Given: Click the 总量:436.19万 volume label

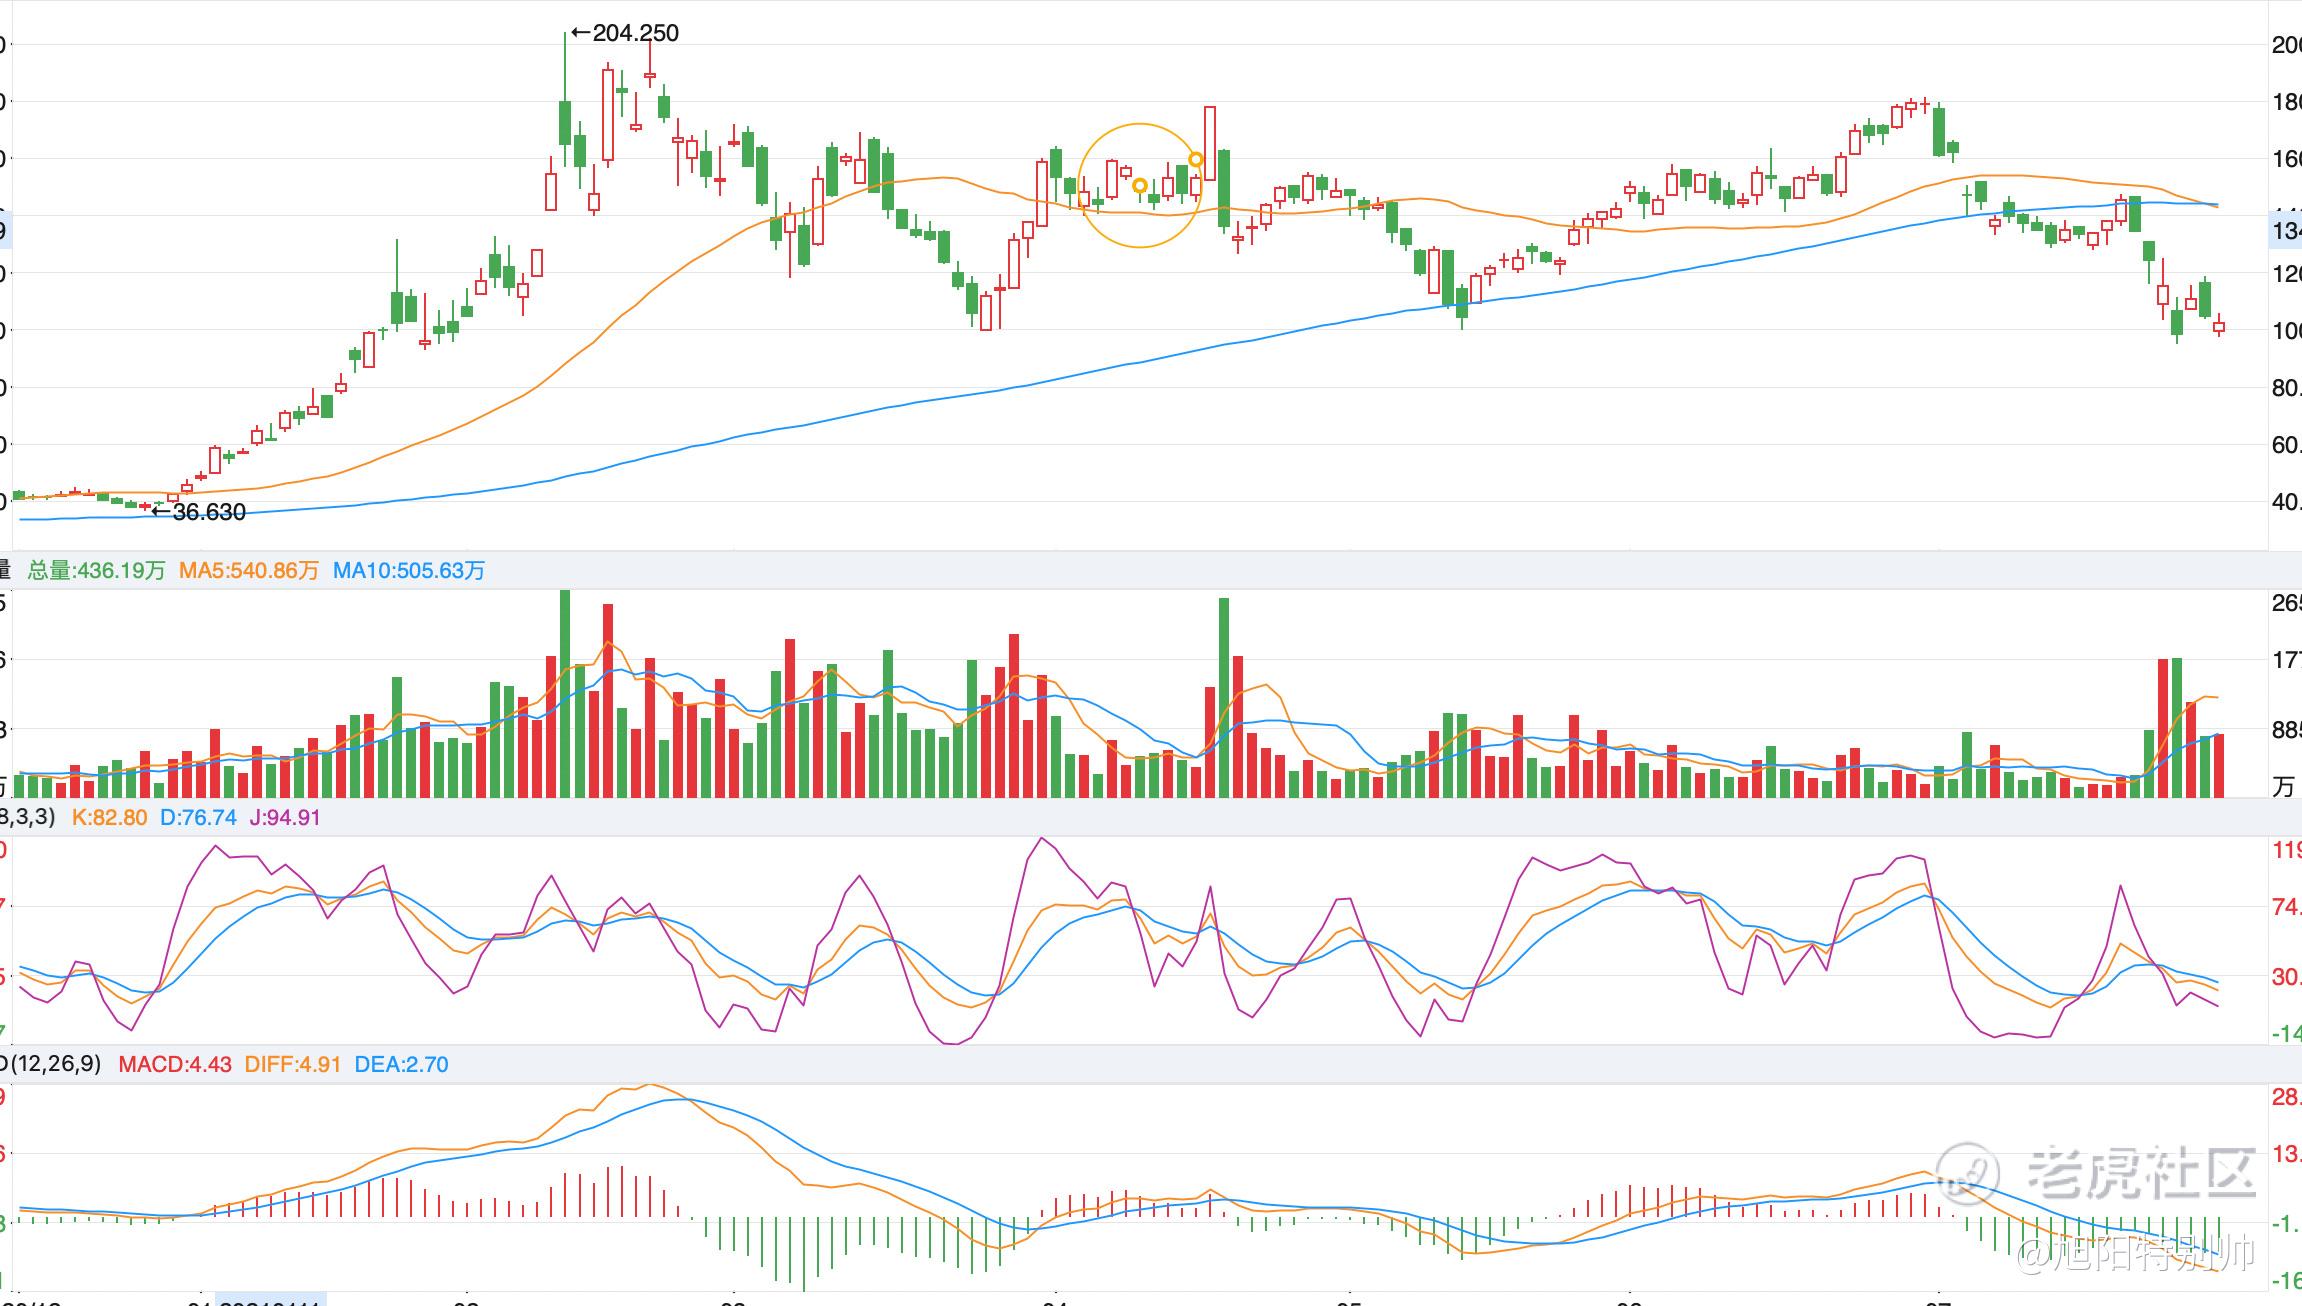Looking at the screenshot, I should click(x=96, y=570).
